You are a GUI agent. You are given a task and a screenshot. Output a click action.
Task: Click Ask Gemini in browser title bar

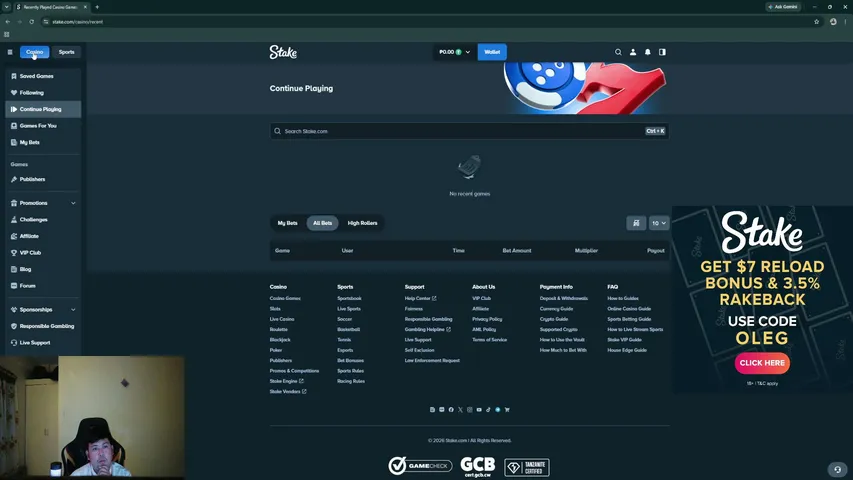click(x=783, y=7)
